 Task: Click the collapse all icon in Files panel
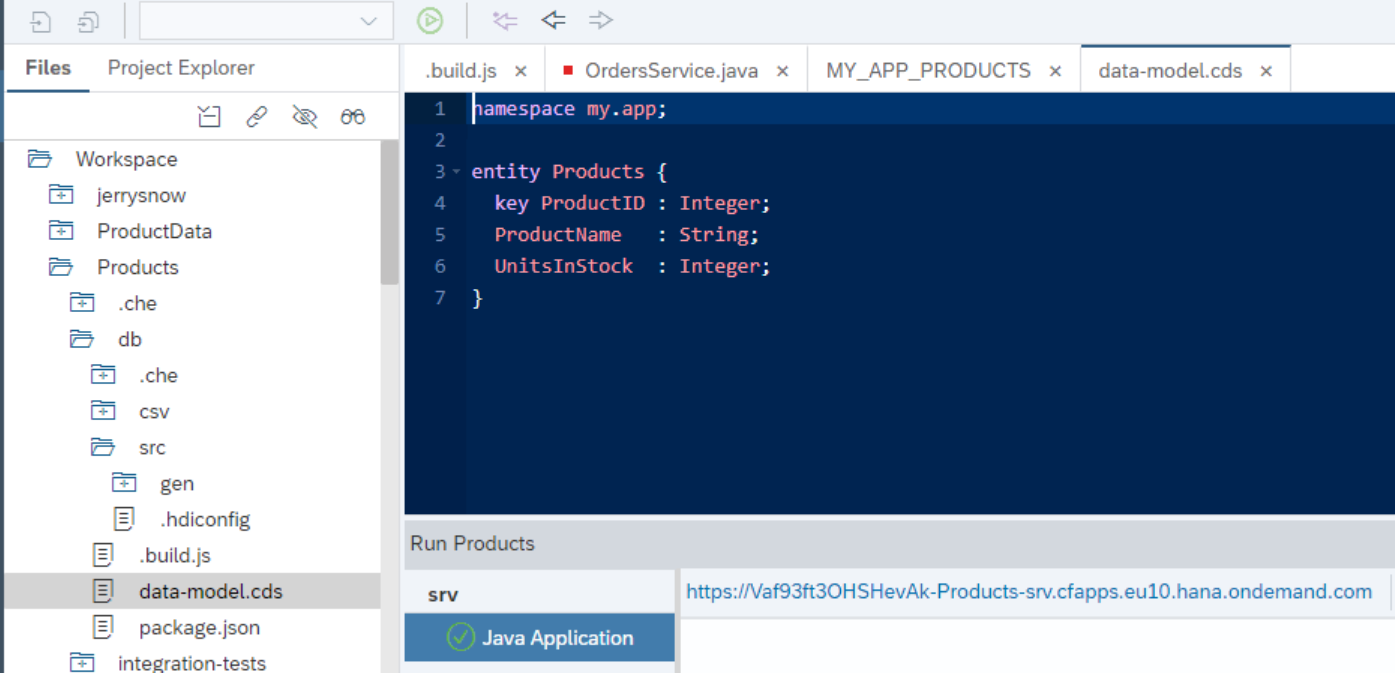point(209,117)
